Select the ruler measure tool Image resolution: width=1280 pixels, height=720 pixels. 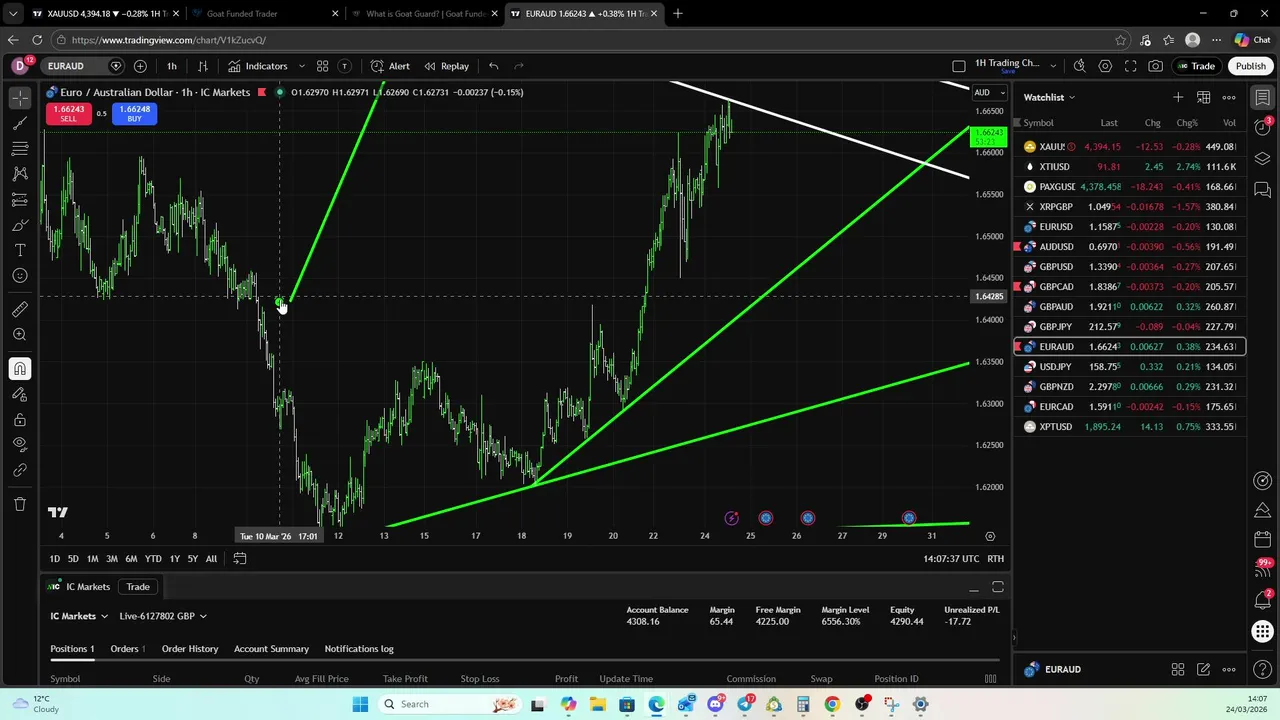(x=20, y=310)
